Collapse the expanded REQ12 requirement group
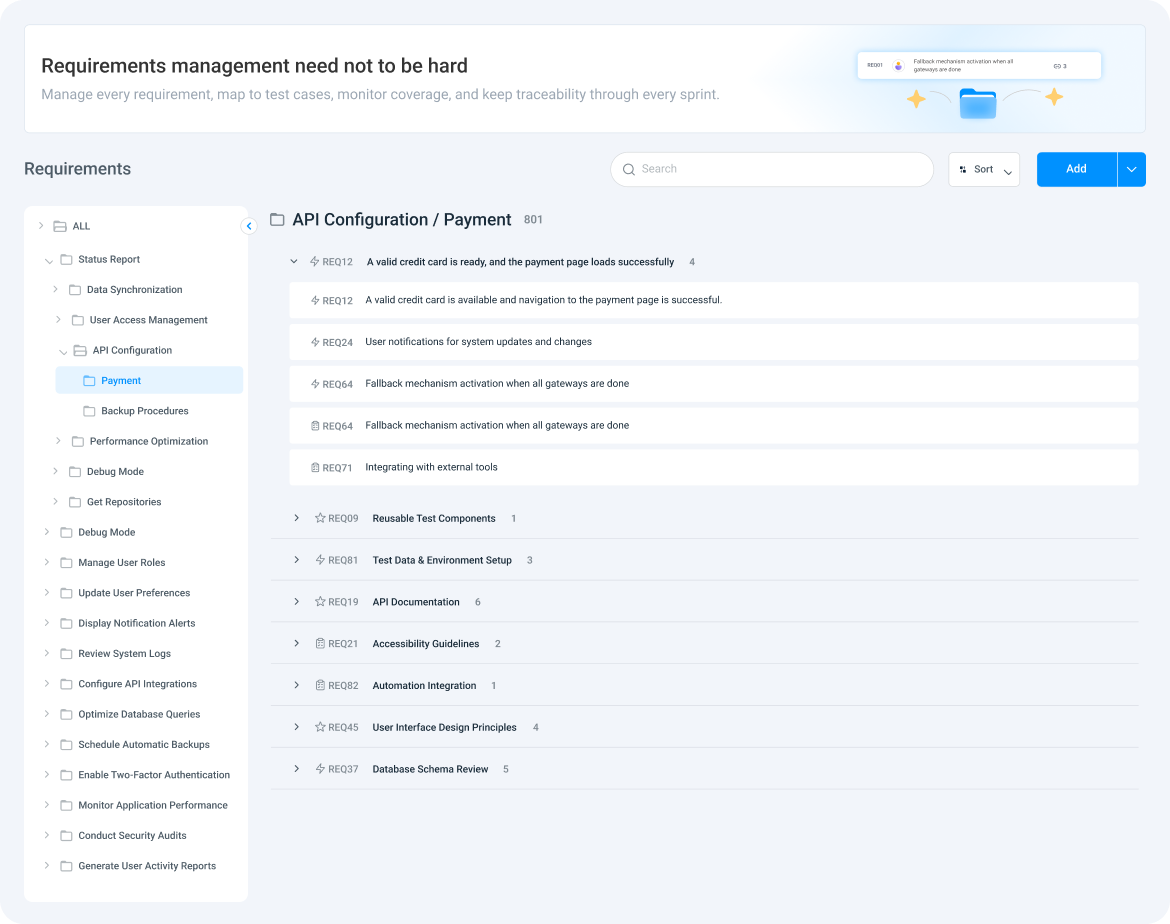 coord(294,262)
